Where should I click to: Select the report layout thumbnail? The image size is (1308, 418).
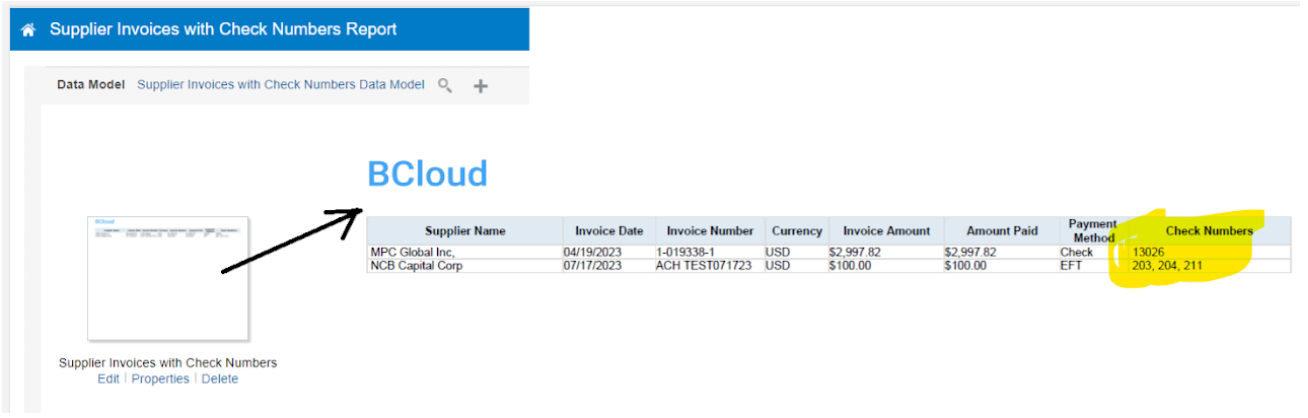point(167,277)
